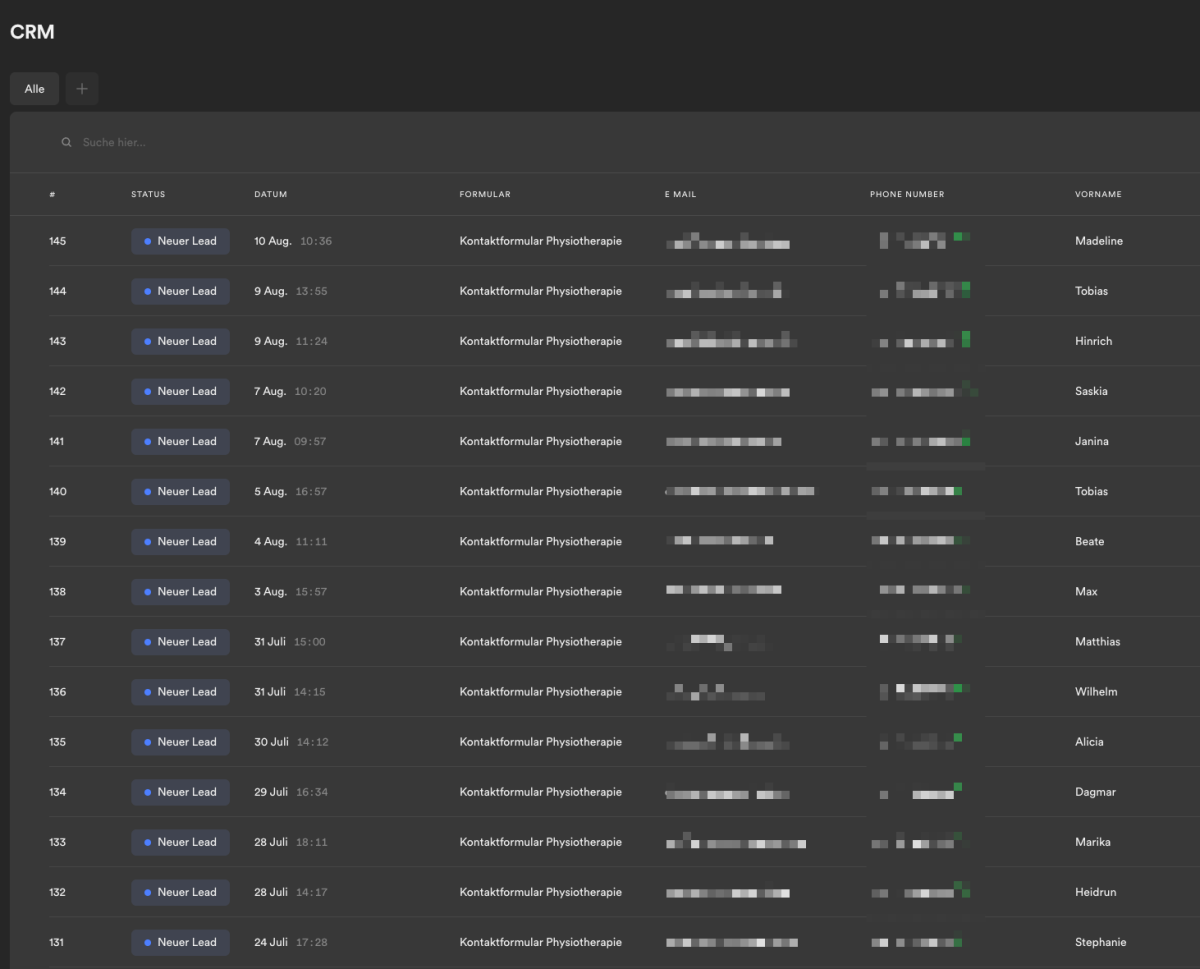
Task: Add a new view with plus icon
Action: pyautogui.click(x=82, y=89)
